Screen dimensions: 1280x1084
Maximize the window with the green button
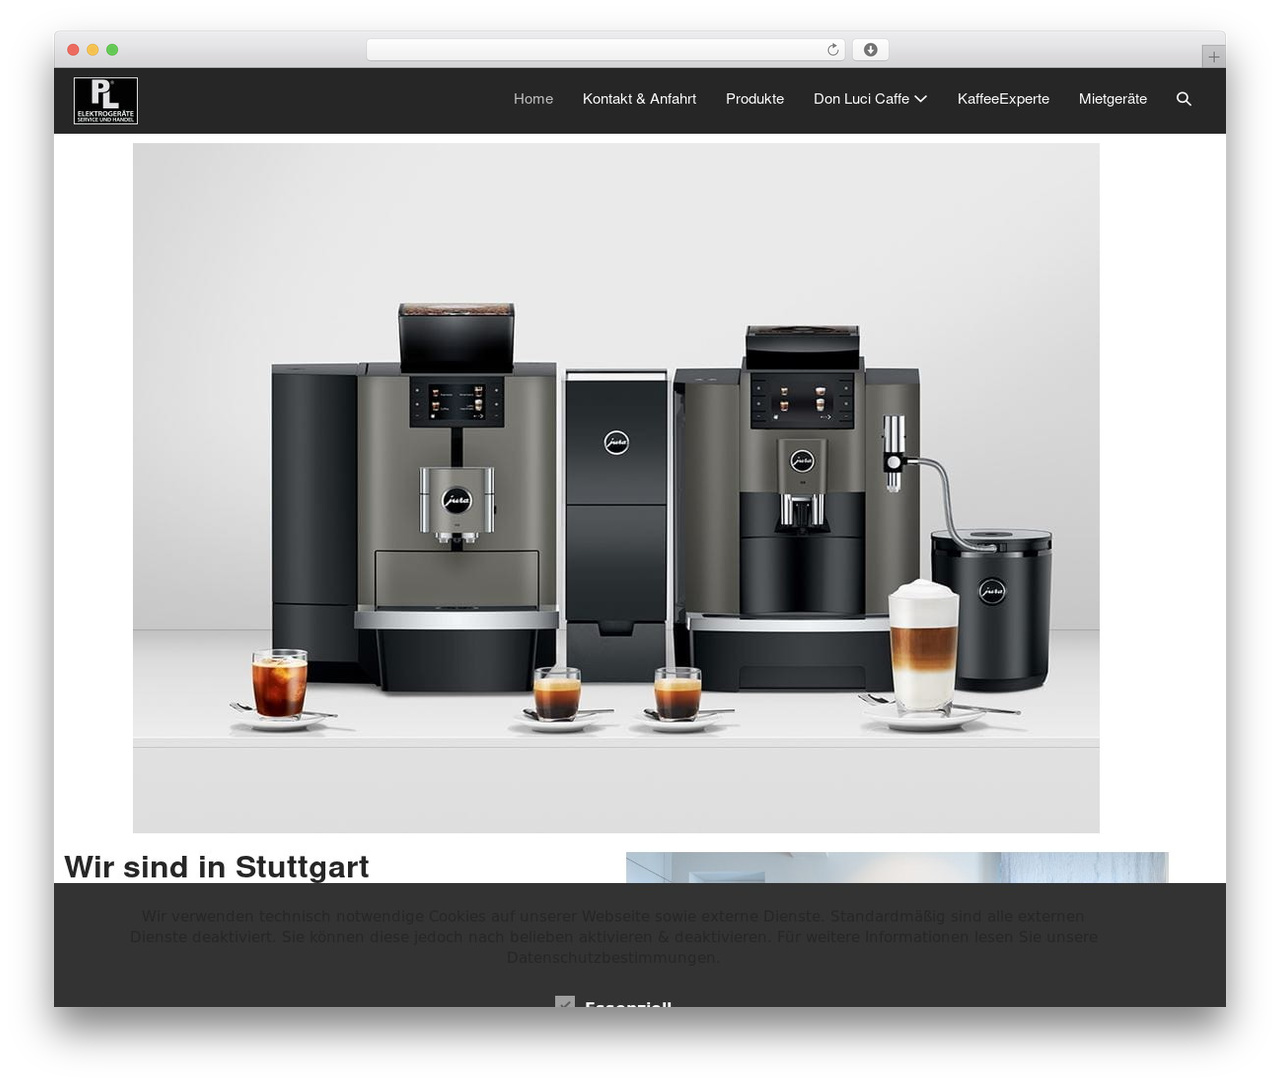[x=112, y=50]
